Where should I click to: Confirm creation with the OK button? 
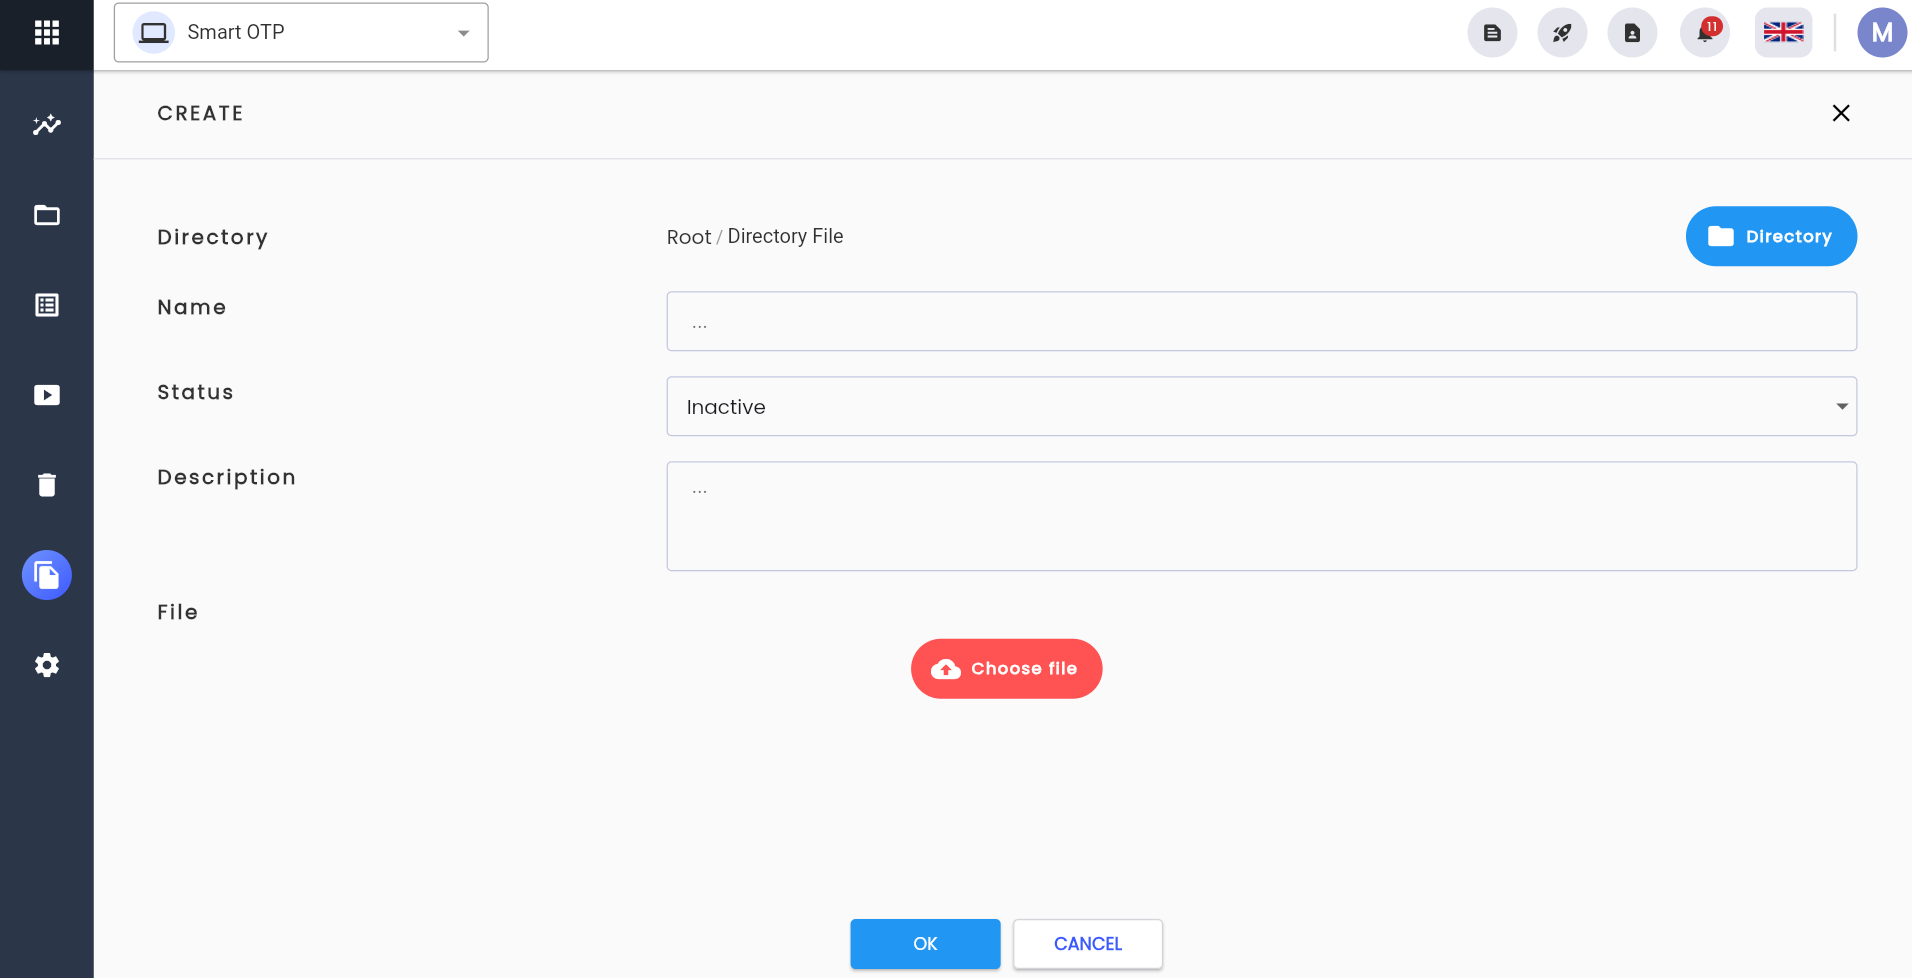pyautogui.click(x=925, y=944)
